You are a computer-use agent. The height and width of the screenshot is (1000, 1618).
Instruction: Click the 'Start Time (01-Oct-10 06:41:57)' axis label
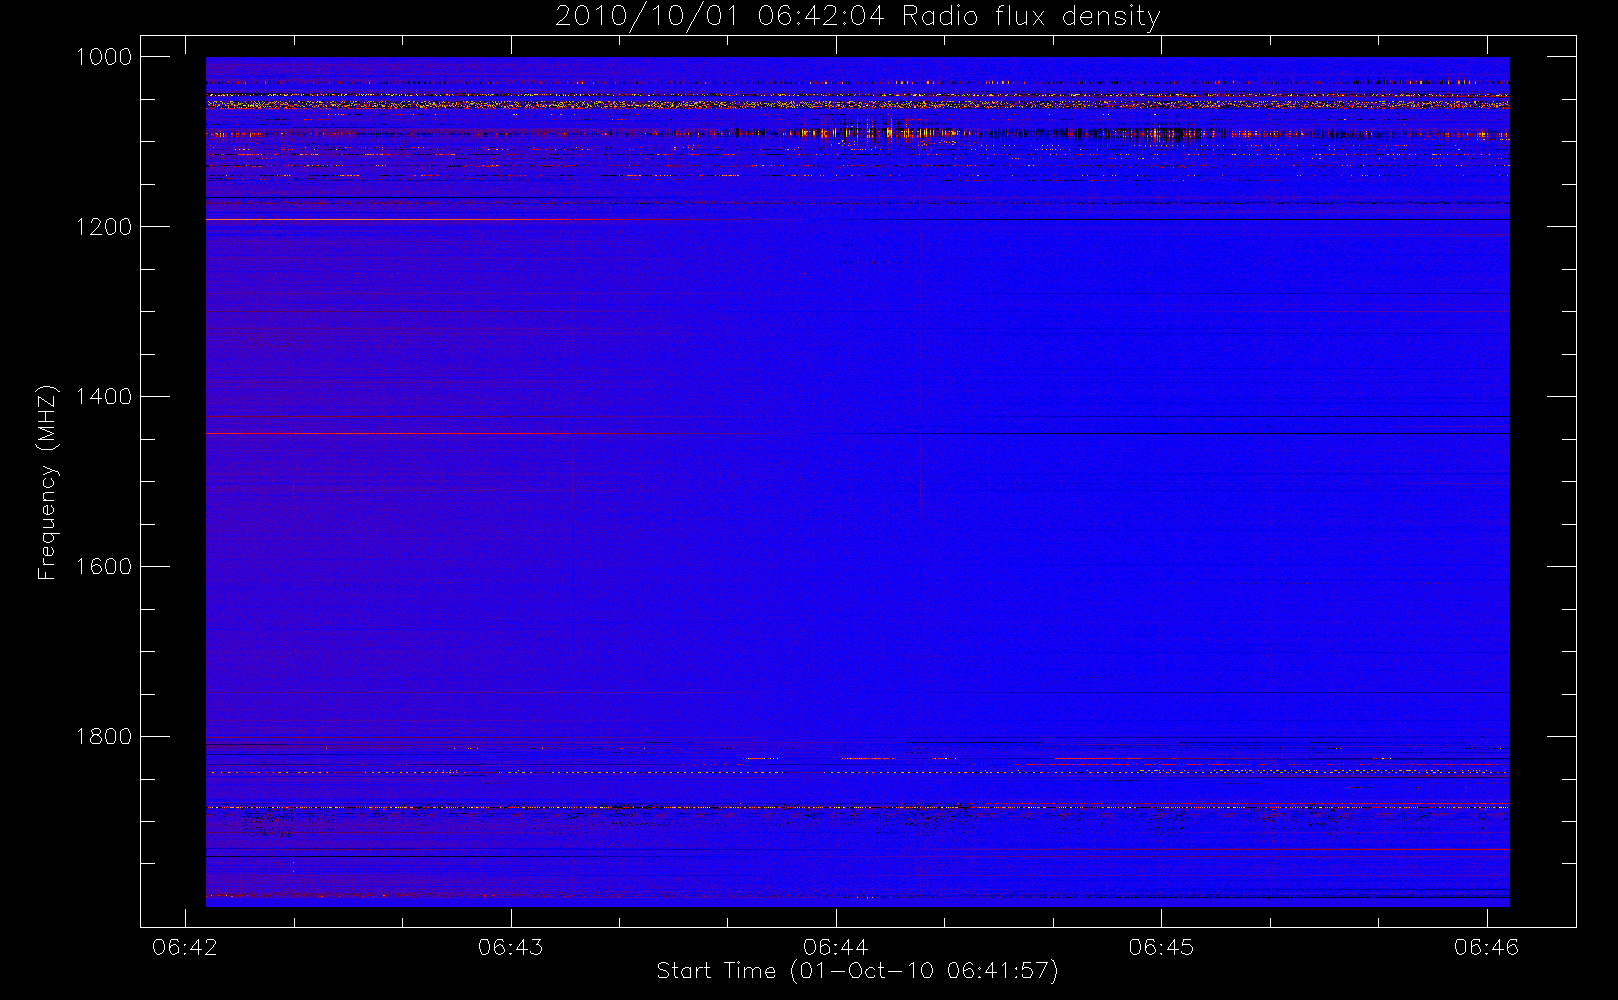point(857,971)
